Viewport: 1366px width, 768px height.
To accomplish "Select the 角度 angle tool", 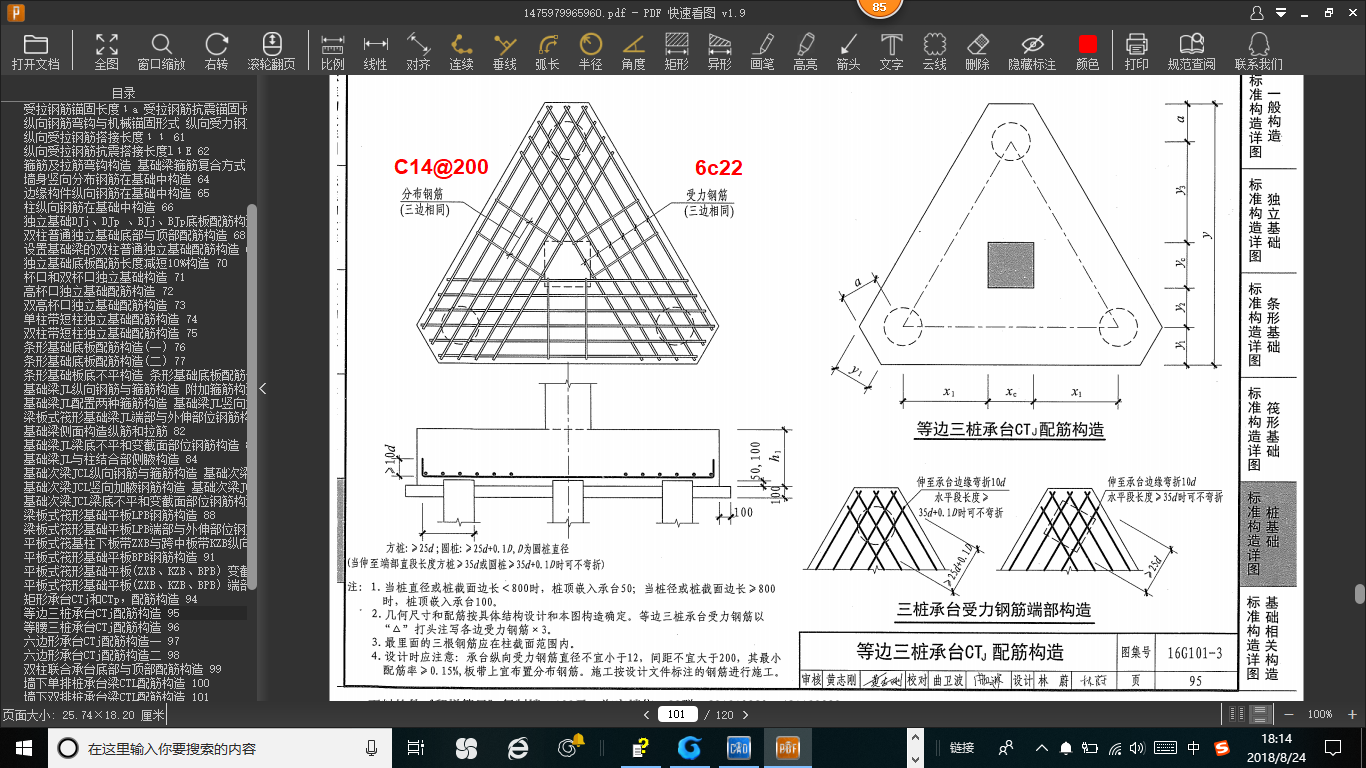I will point(633,51).
